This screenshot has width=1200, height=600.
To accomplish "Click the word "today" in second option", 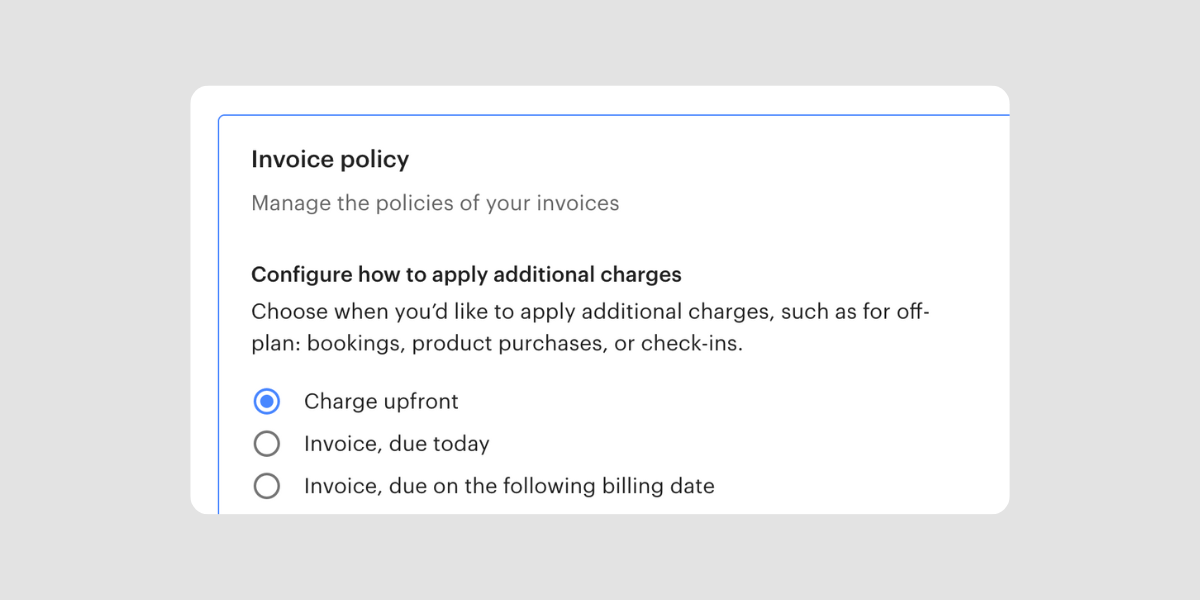I will pos(459,443).
